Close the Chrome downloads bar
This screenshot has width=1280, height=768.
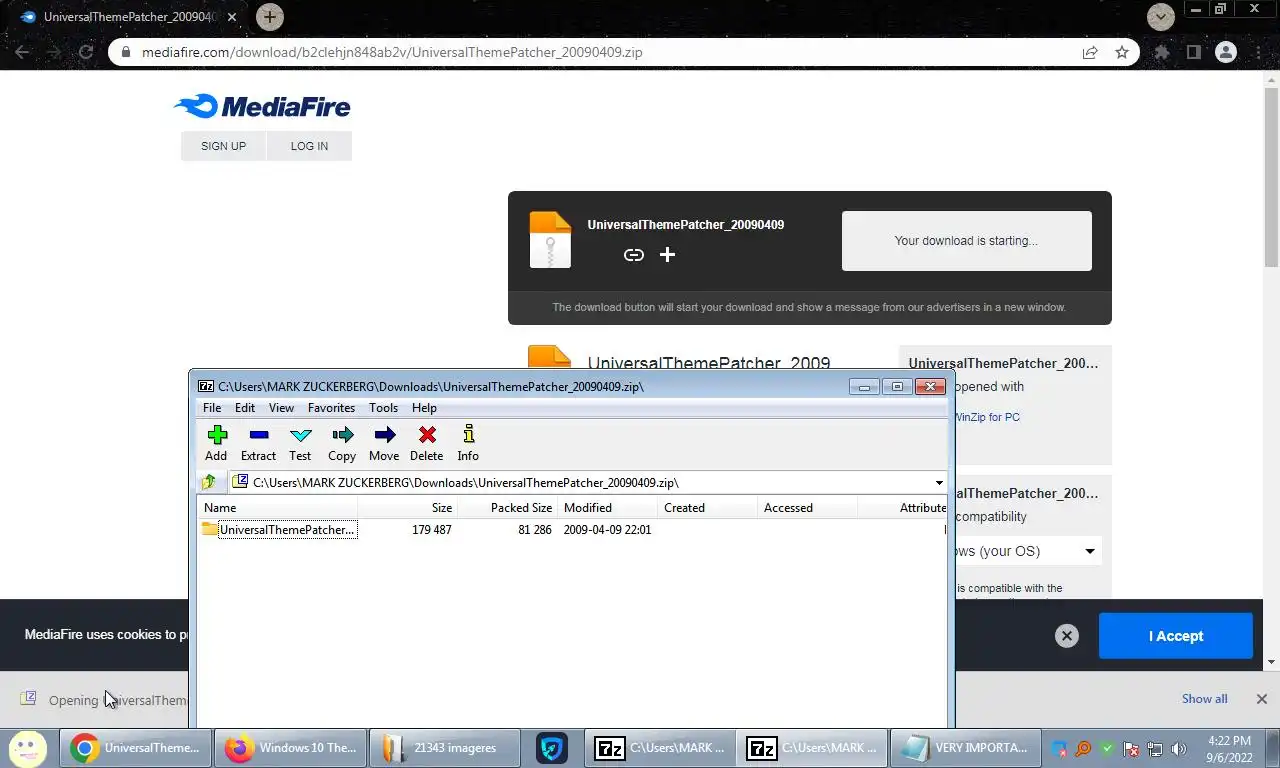point(1261,699)
